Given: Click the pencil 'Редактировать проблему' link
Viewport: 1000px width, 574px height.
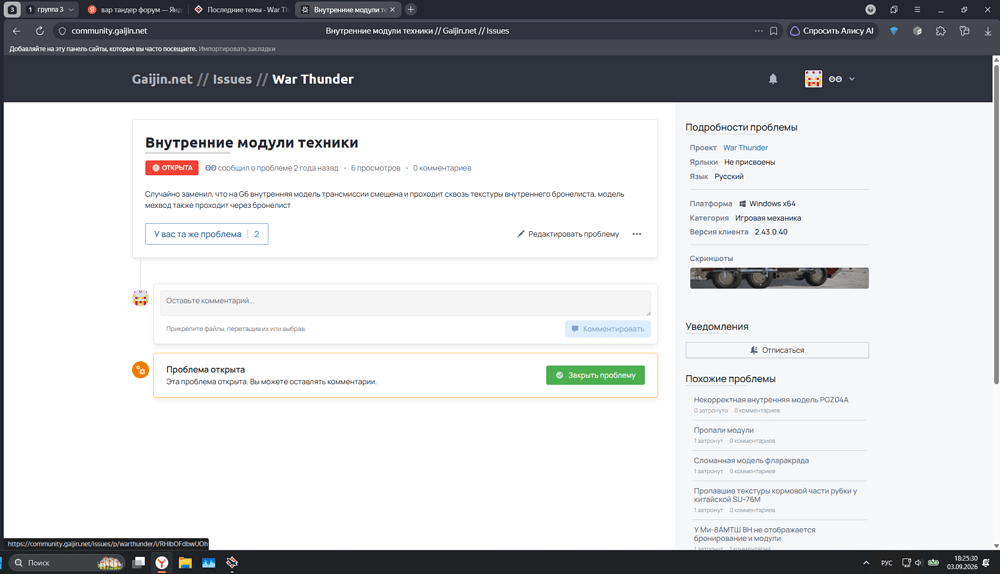Looking at the screenshot, I should [568, 234].
